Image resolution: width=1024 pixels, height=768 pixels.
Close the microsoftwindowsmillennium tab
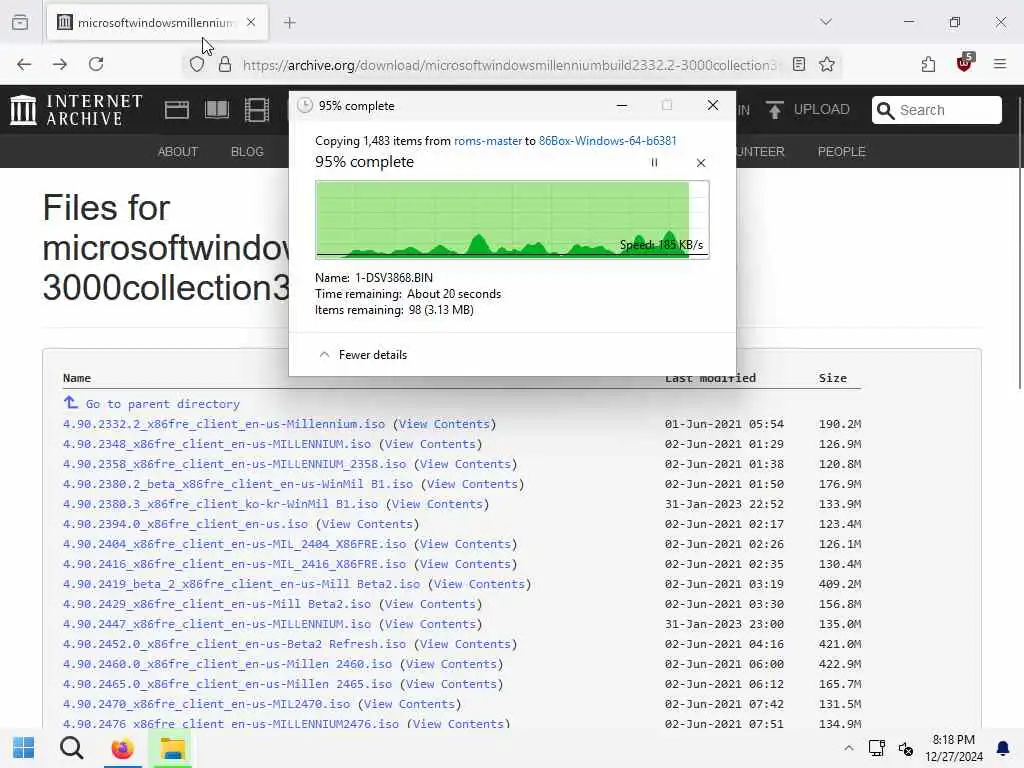tap(251, 22)
